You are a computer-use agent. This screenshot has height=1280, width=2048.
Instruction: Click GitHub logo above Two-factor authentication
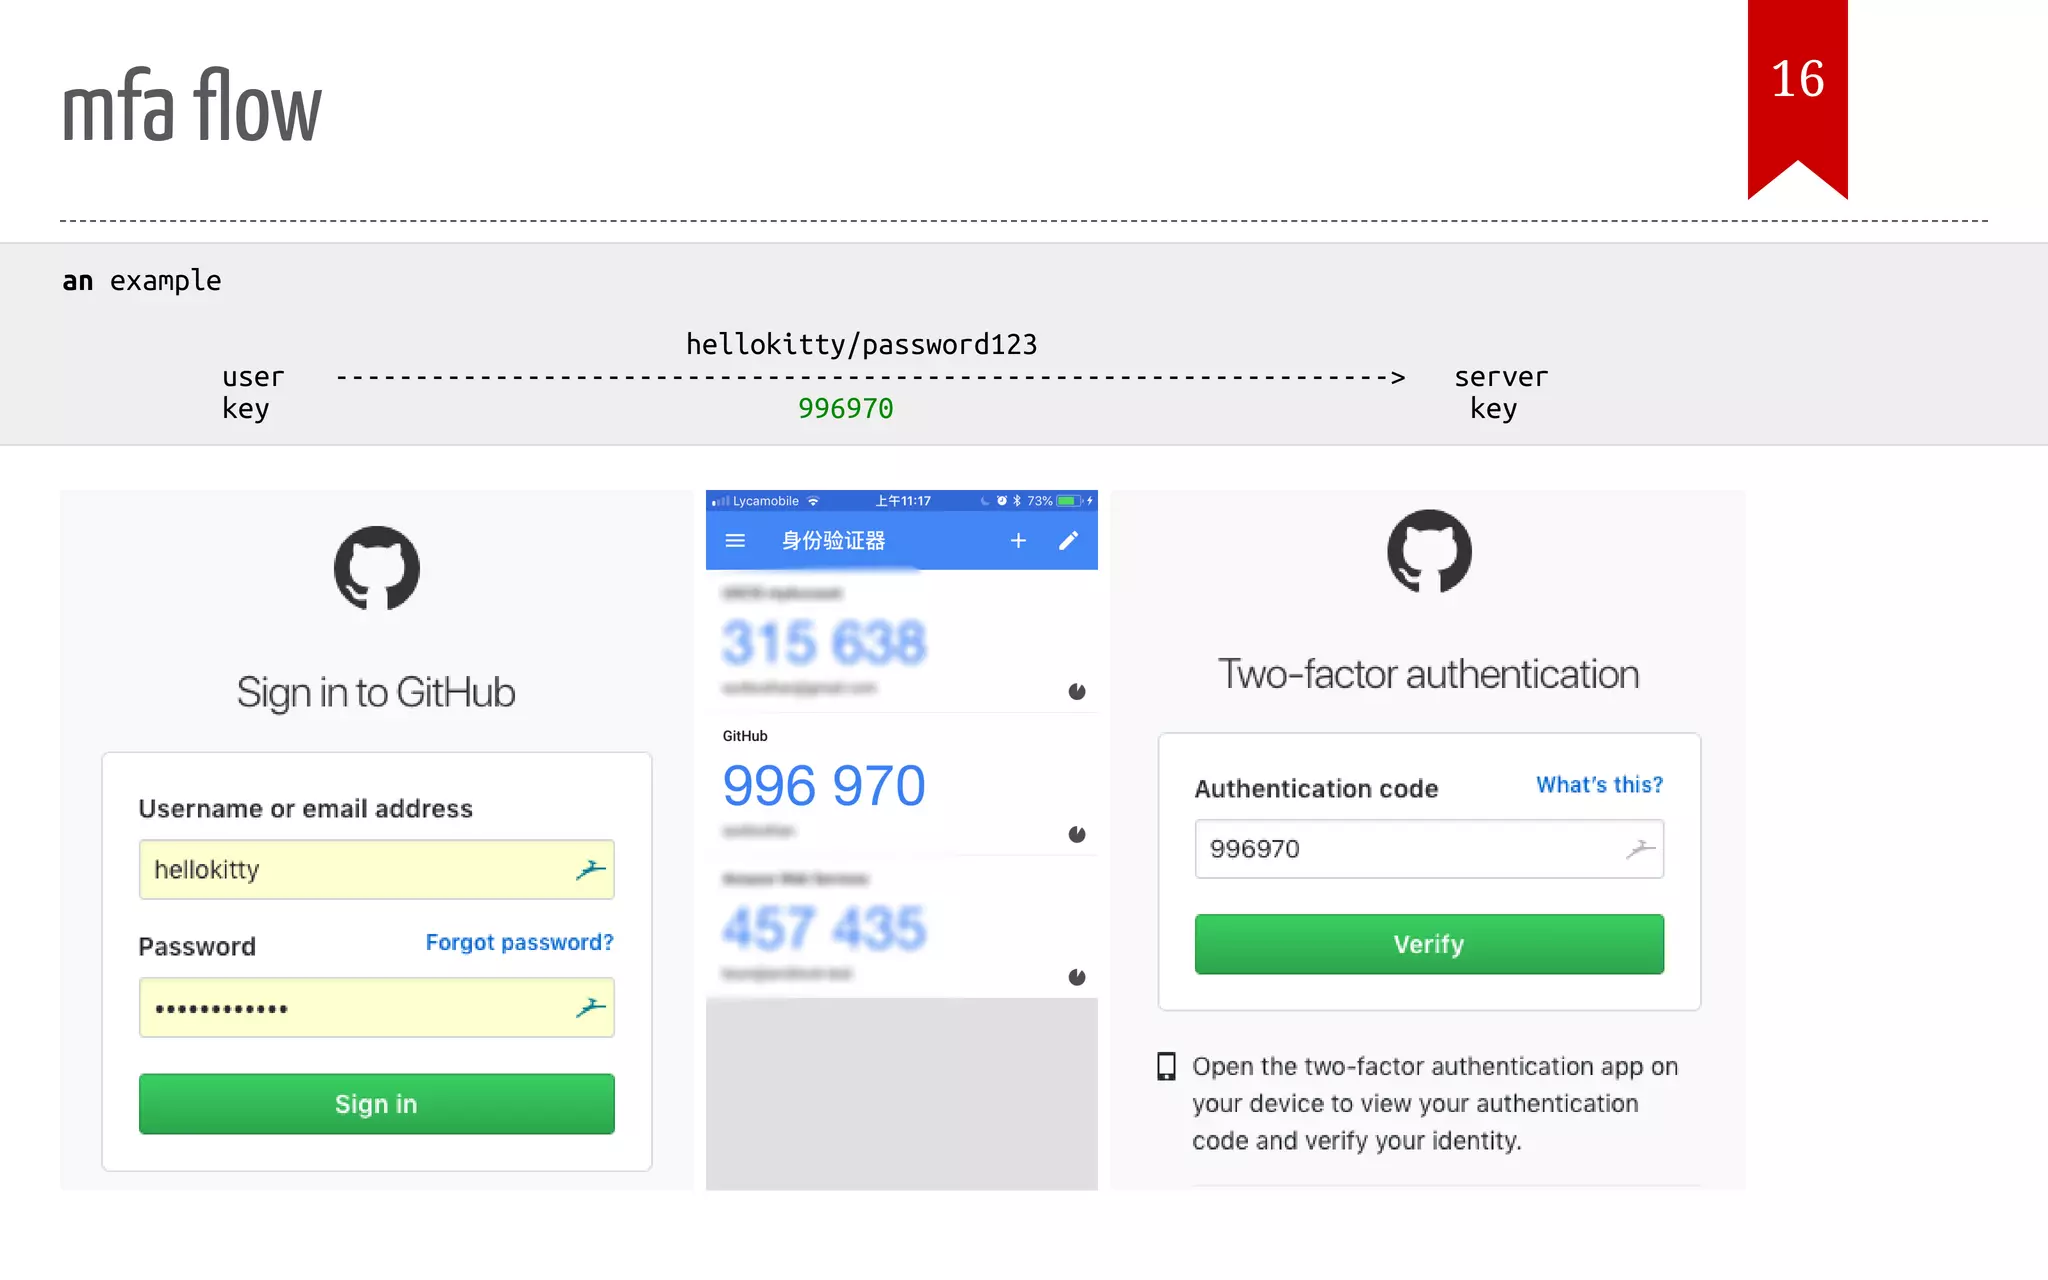pos(1429,551)
